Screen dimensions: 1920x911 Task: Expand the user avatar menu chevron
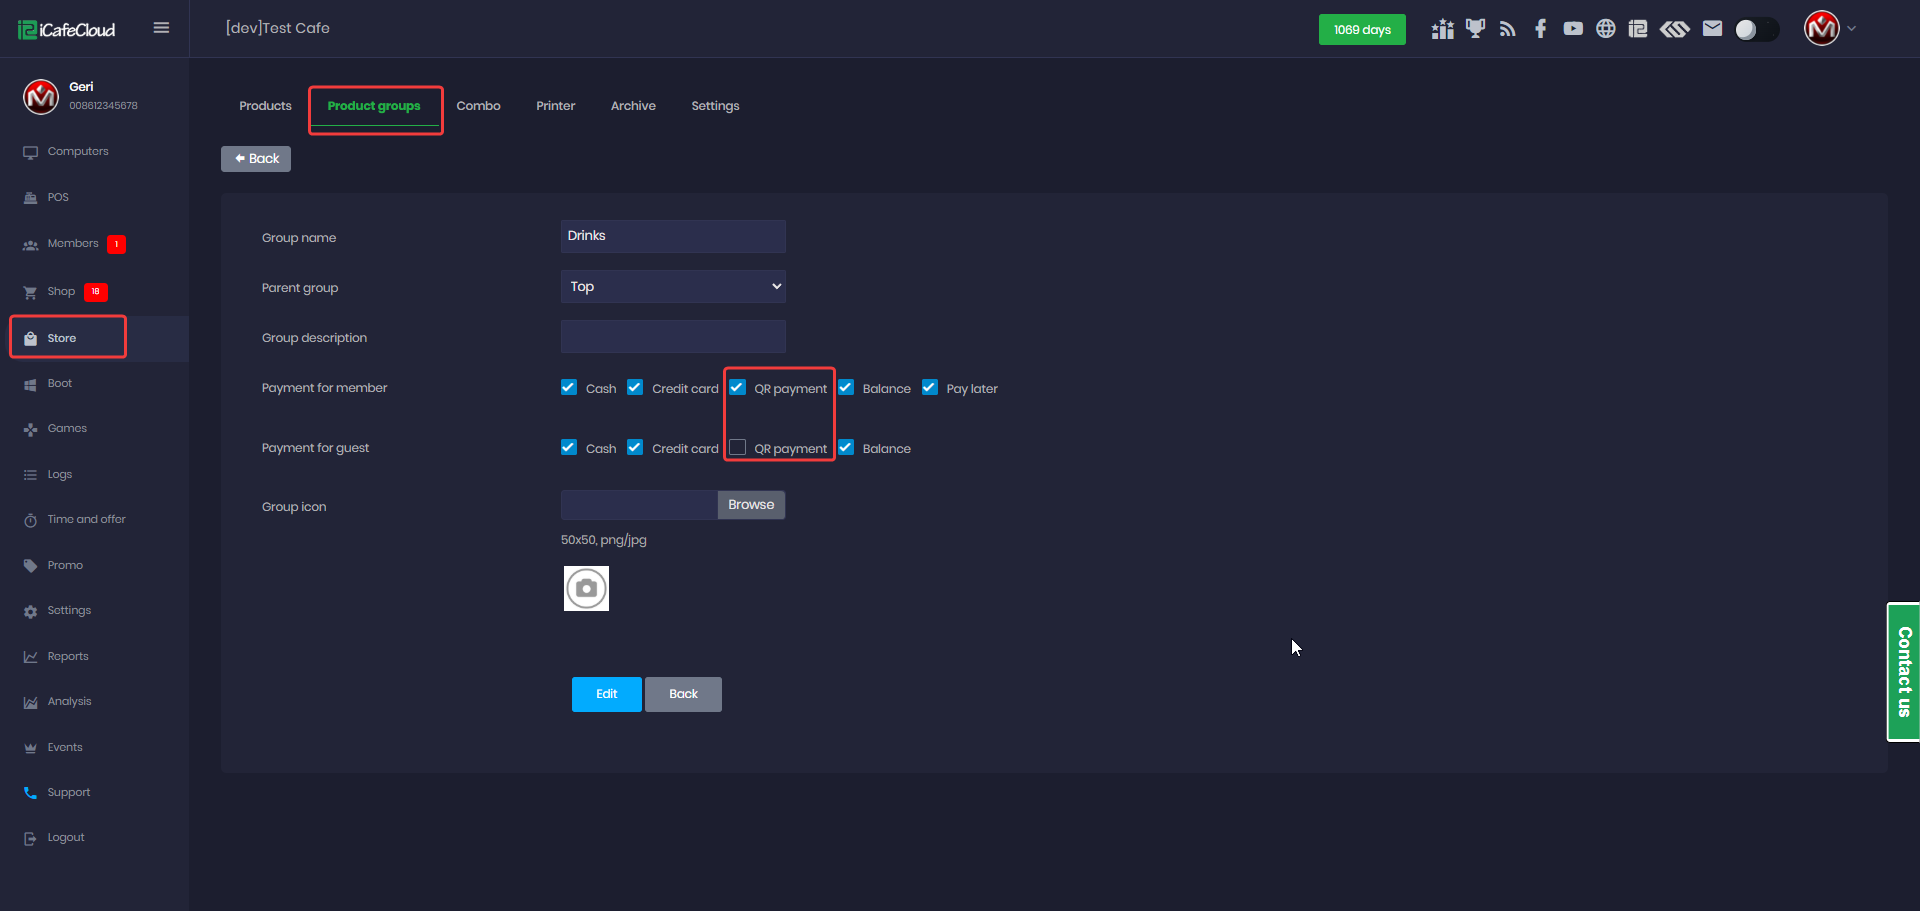1851,29
